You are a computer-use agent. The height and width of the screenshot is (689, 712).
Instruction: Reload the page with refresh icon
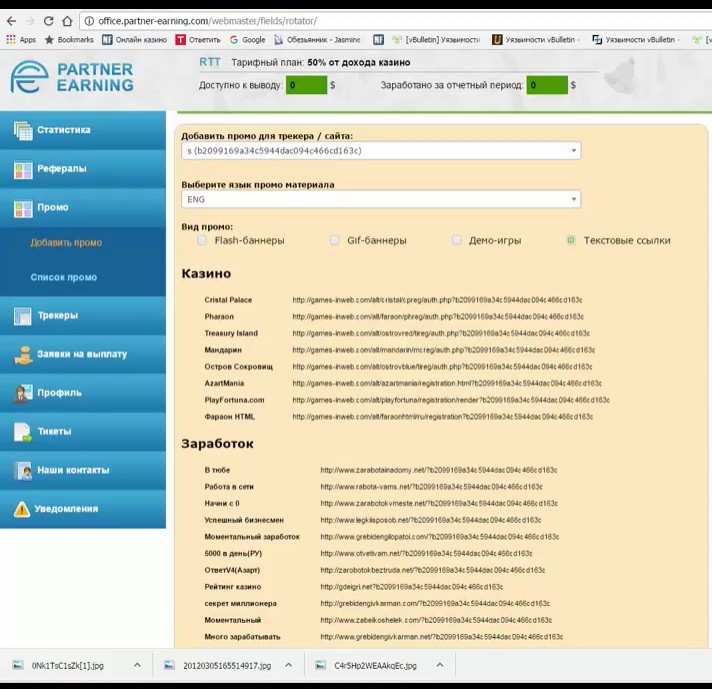tap(49, 21)
